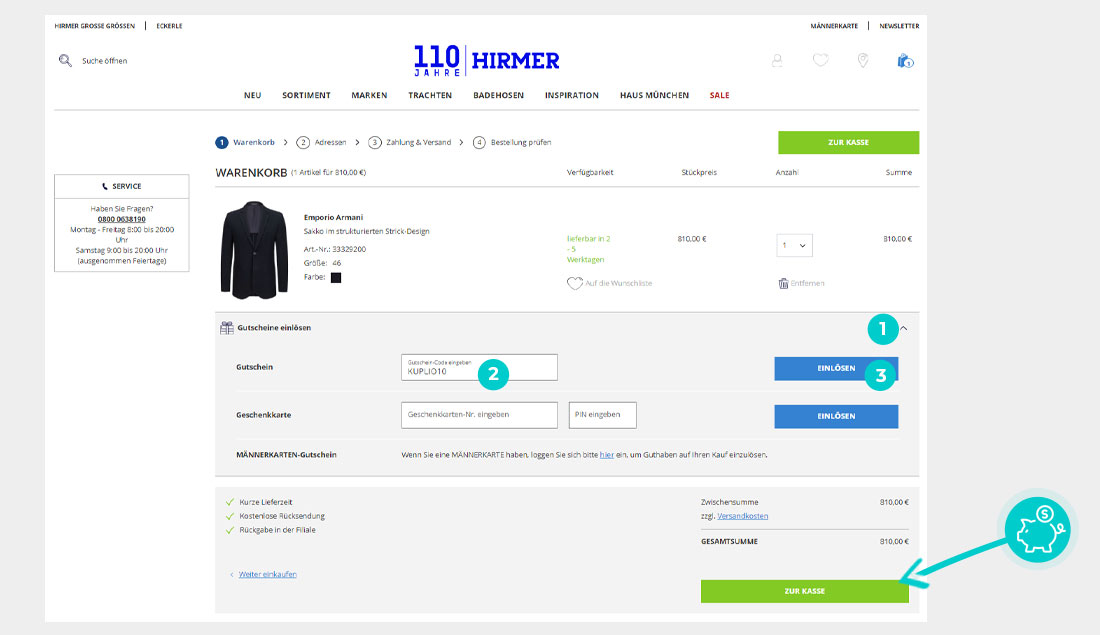Click the Gutscheine einlösen heading
The width and height of the screenshot is (1100, 635).
(274, 328)
